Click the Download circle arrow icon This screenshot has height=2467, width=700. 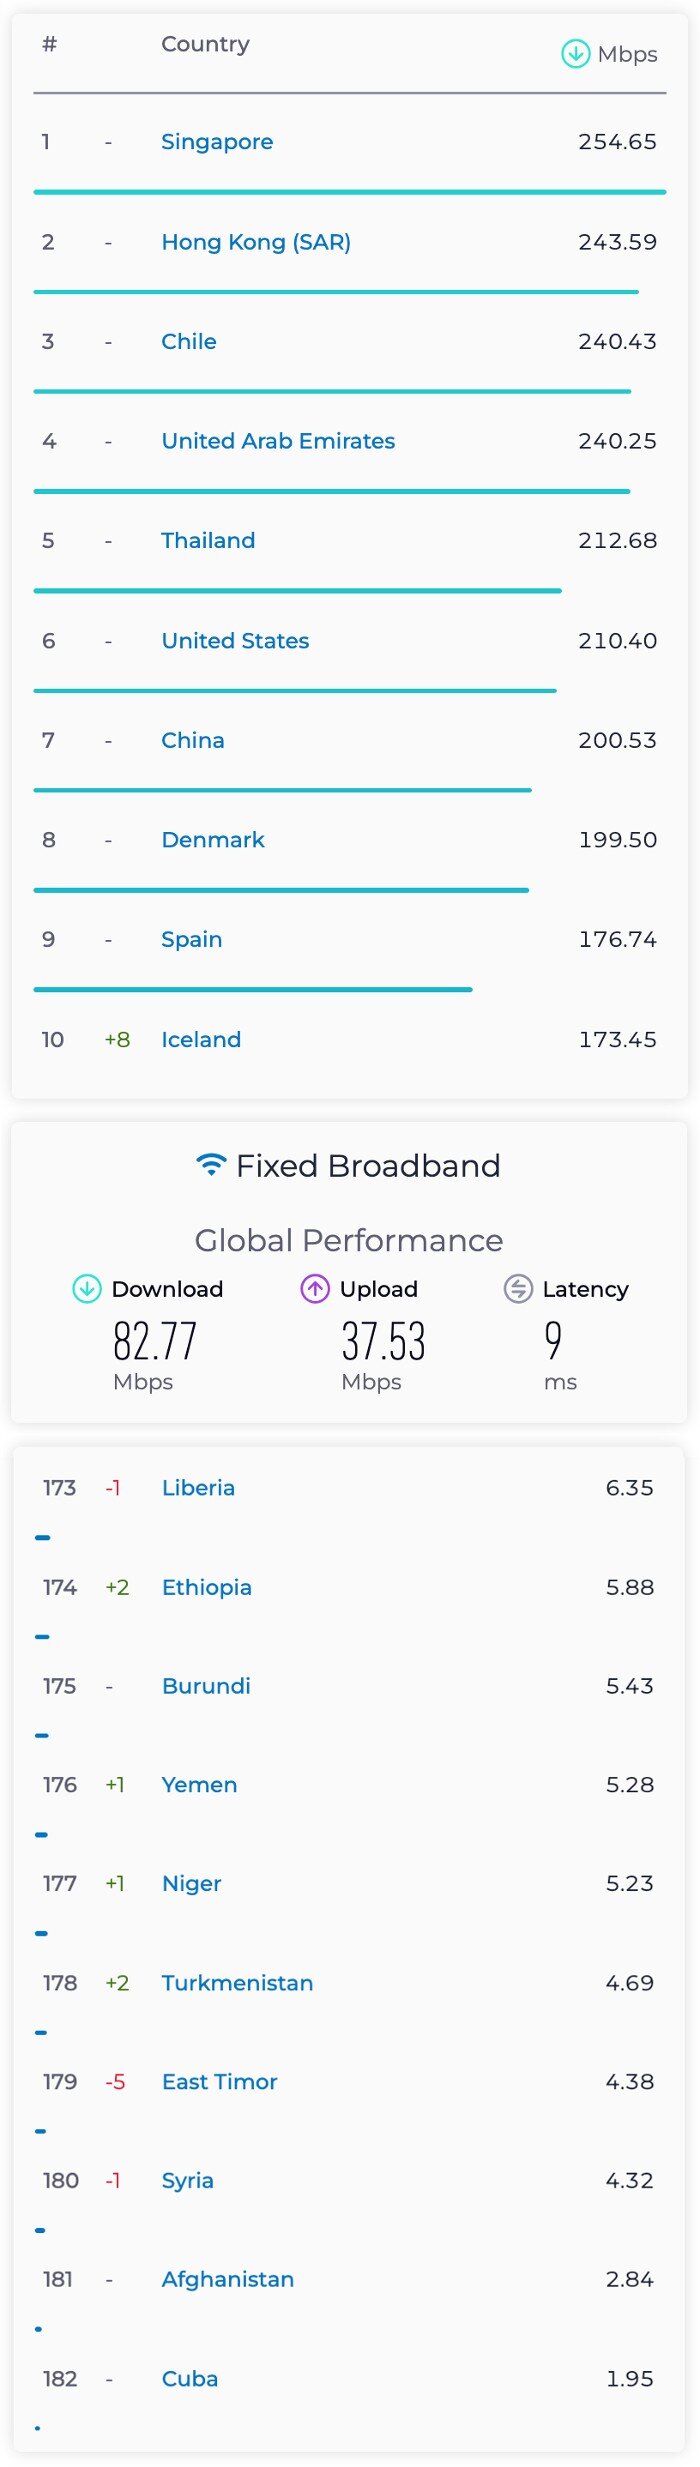pos(87,1289)
